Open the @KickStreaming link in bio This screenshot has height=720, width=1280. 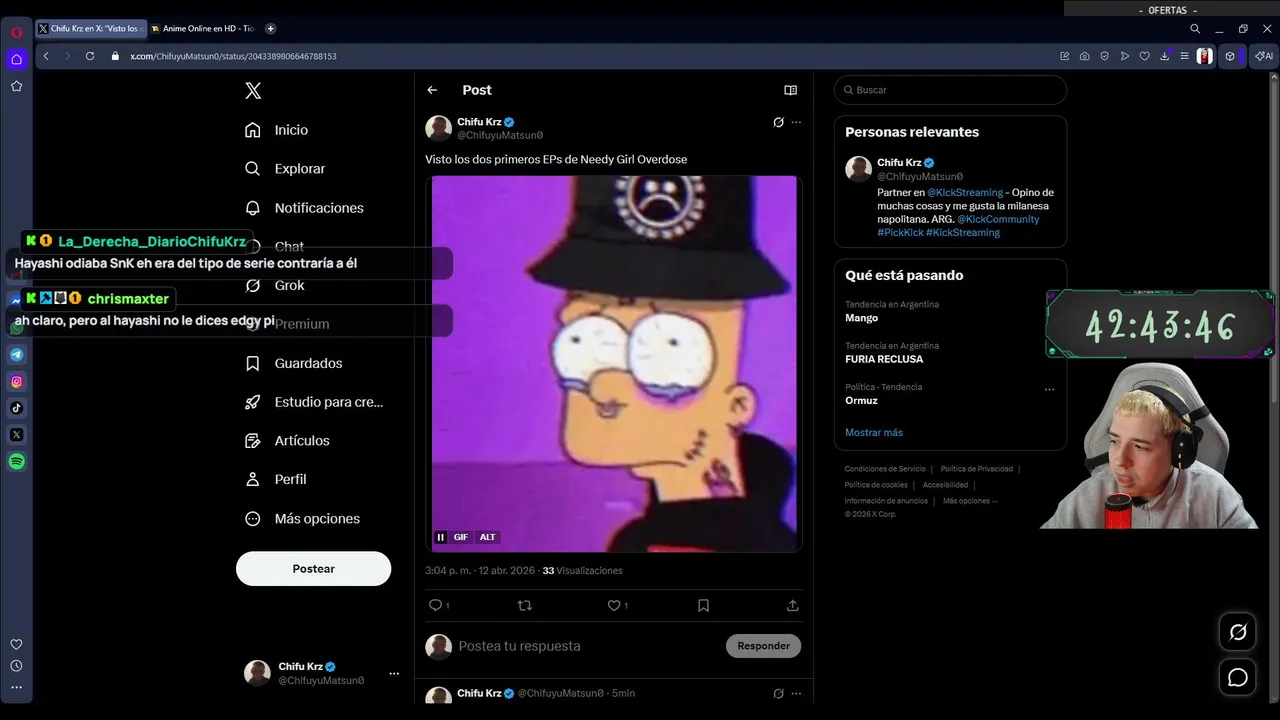point(965,192)
